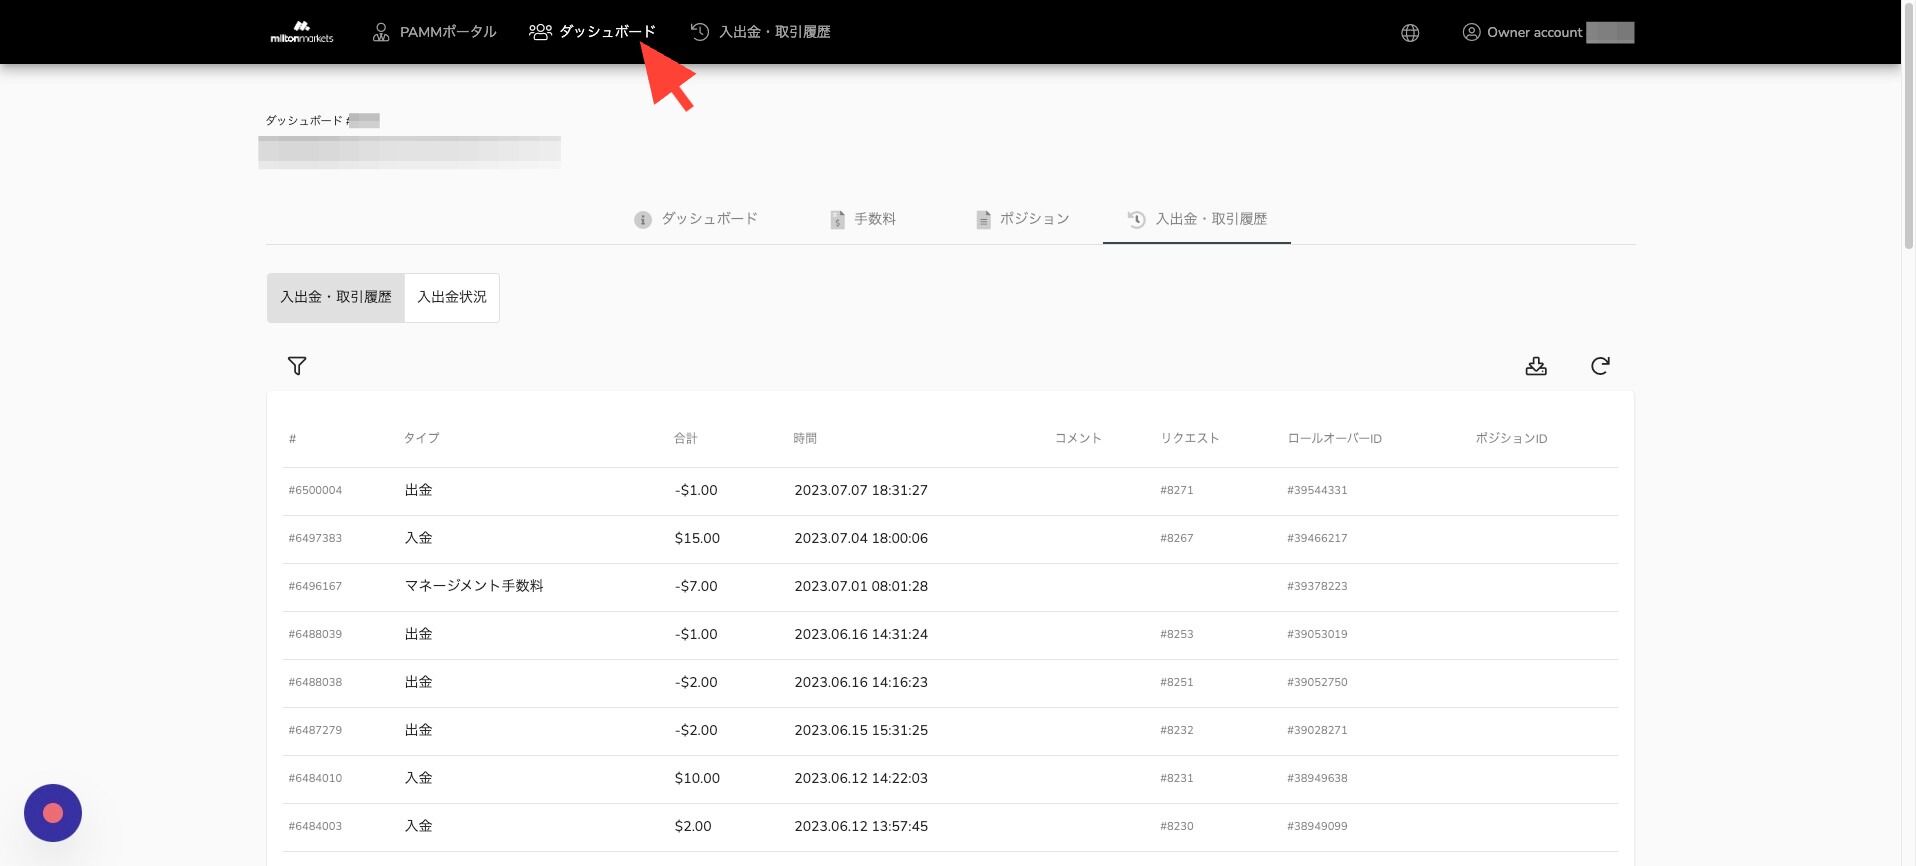Click rollover ID #39378223
The image size is (1916, 866).
[x=1317, y=586]
